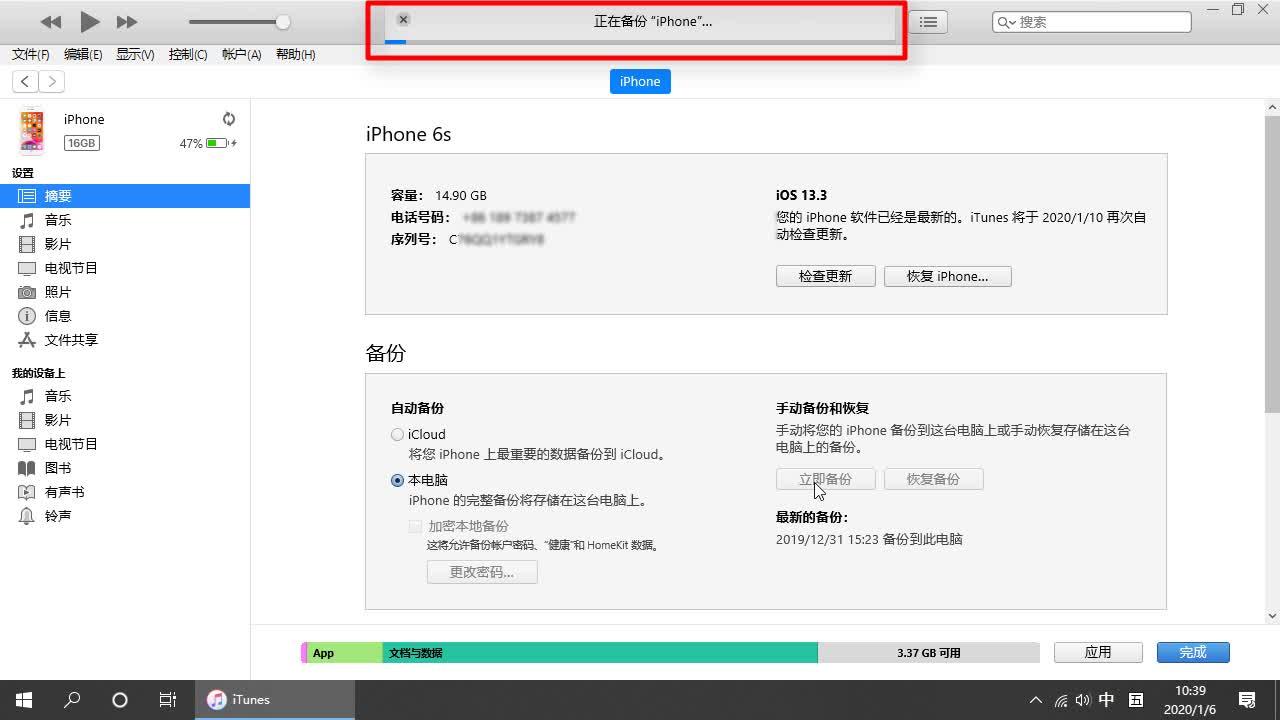Click the 有声书 audiobook icon
Viewport: 1280px width, 720px height.
click(x=27, y=492)
